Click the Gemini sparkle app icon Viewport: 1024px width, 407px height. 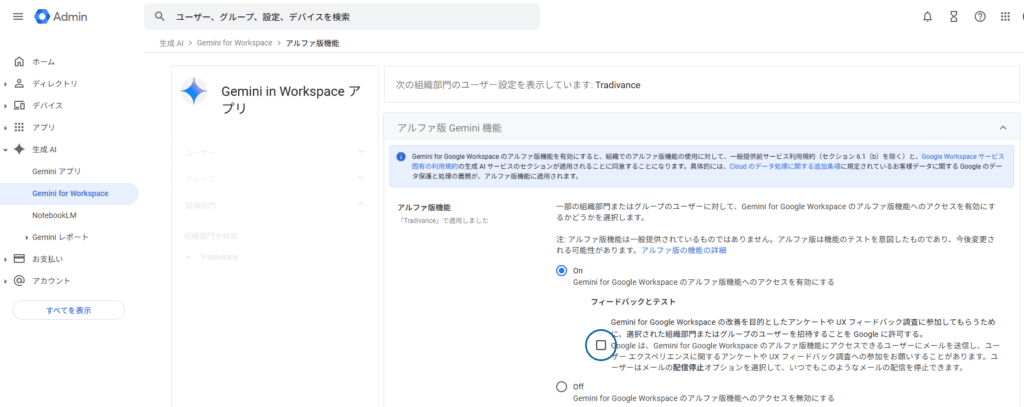[x=194, y=92]
